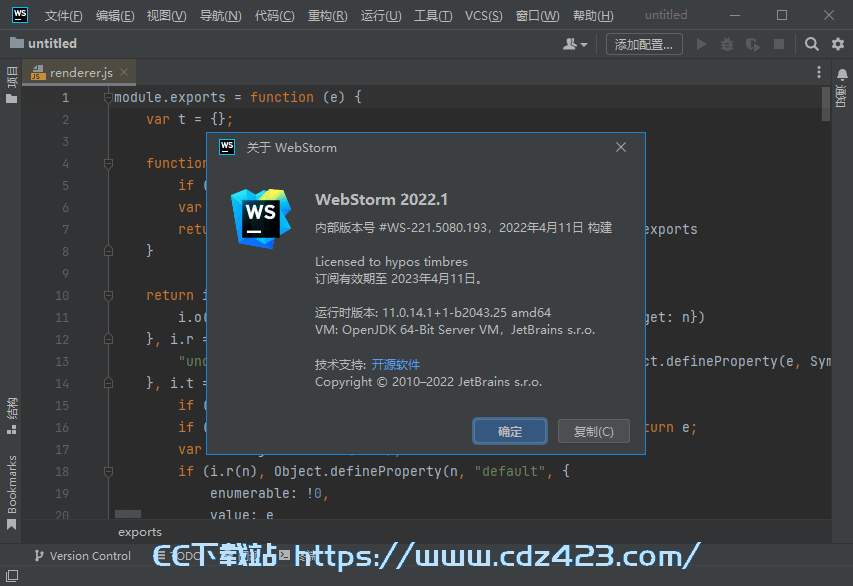Open the editor tab options three-dot menu
This screenshot has height=586, width=853.
point(819,72)
